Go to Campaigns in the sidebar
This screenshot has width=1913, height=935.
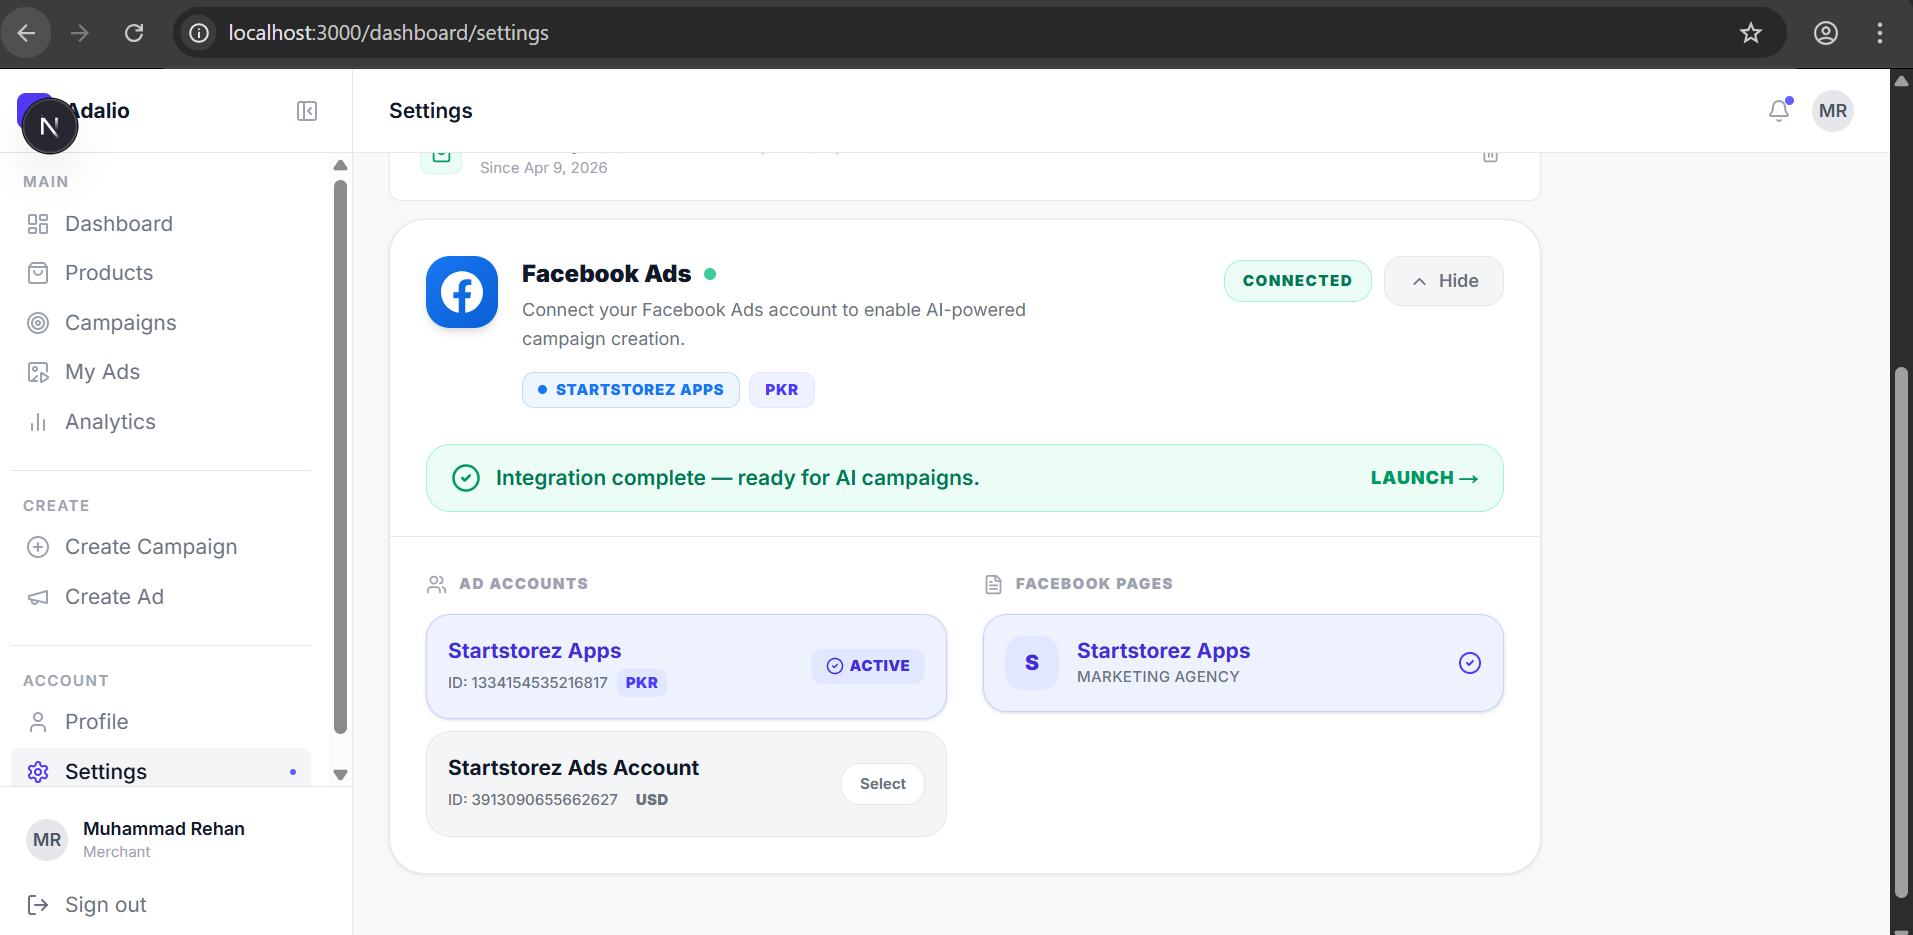pos(161,323)
